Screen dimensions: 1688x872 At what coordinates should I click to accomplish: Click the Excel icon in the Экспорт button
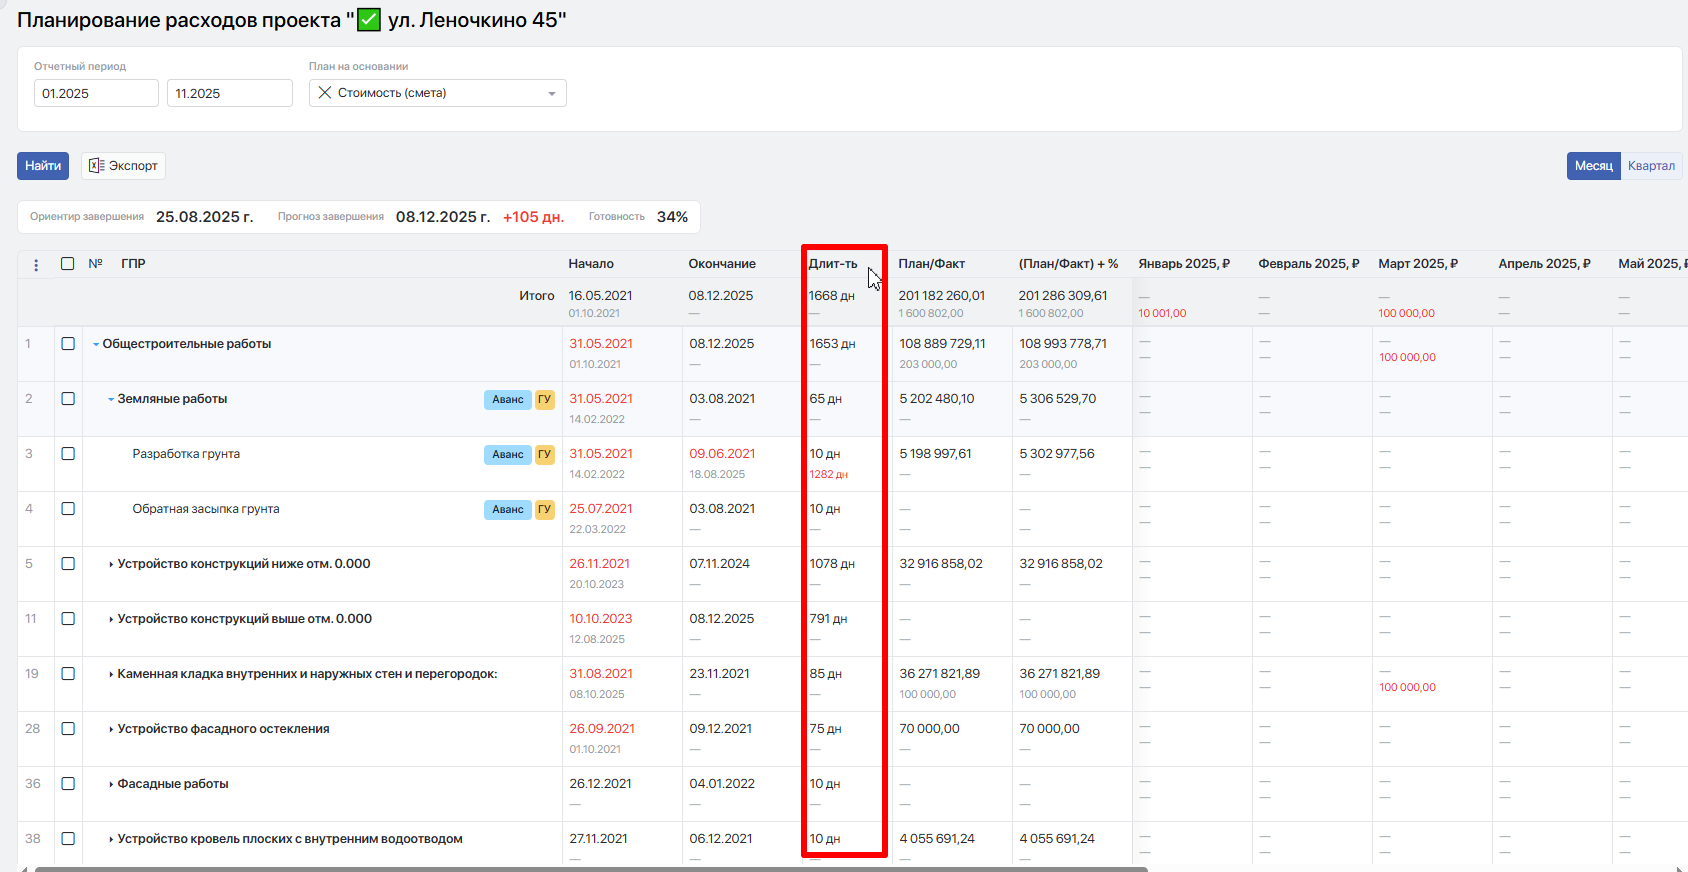96,166
